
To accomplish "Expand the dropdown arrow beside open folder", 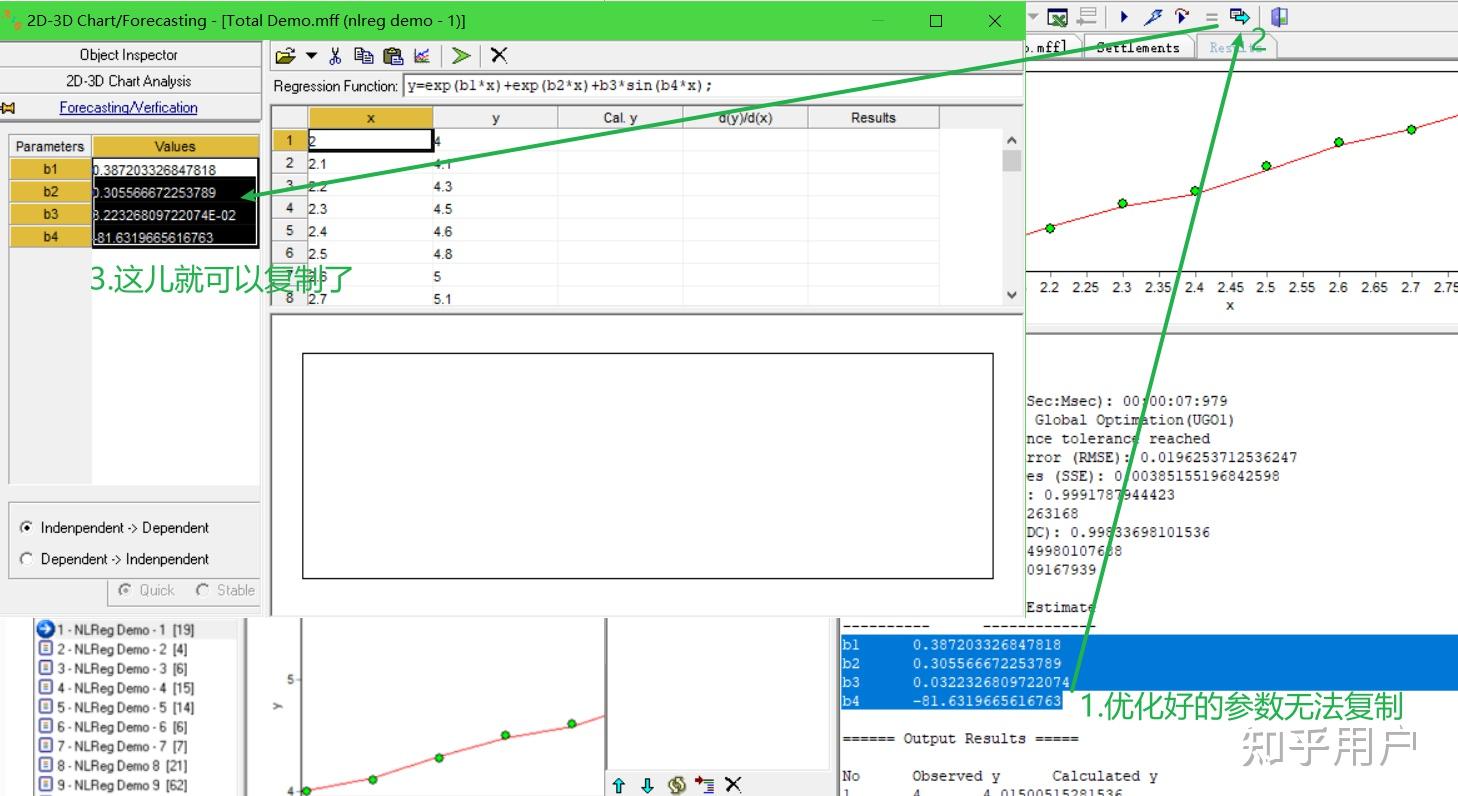I will pos(311,56).
